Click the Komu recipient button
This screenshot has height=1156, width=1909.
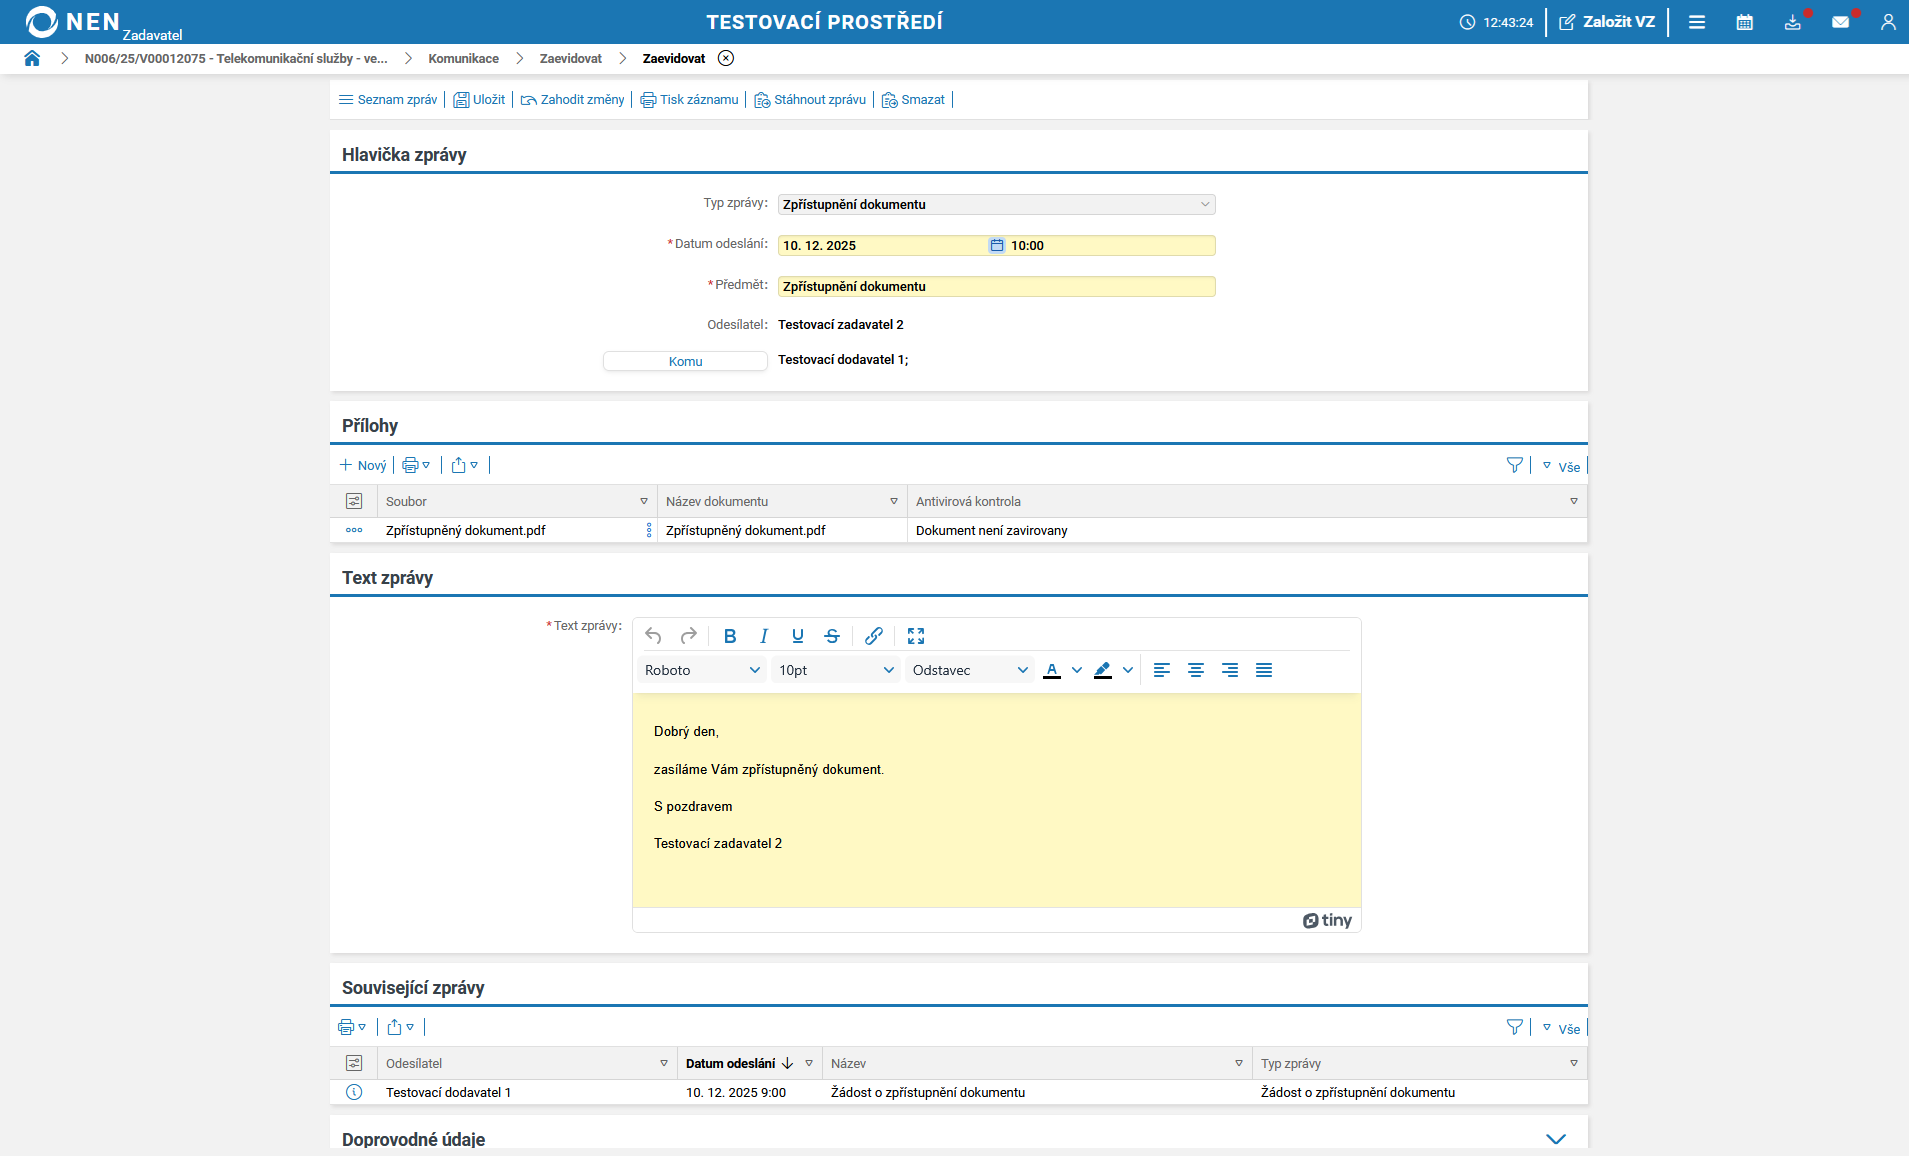685,361
